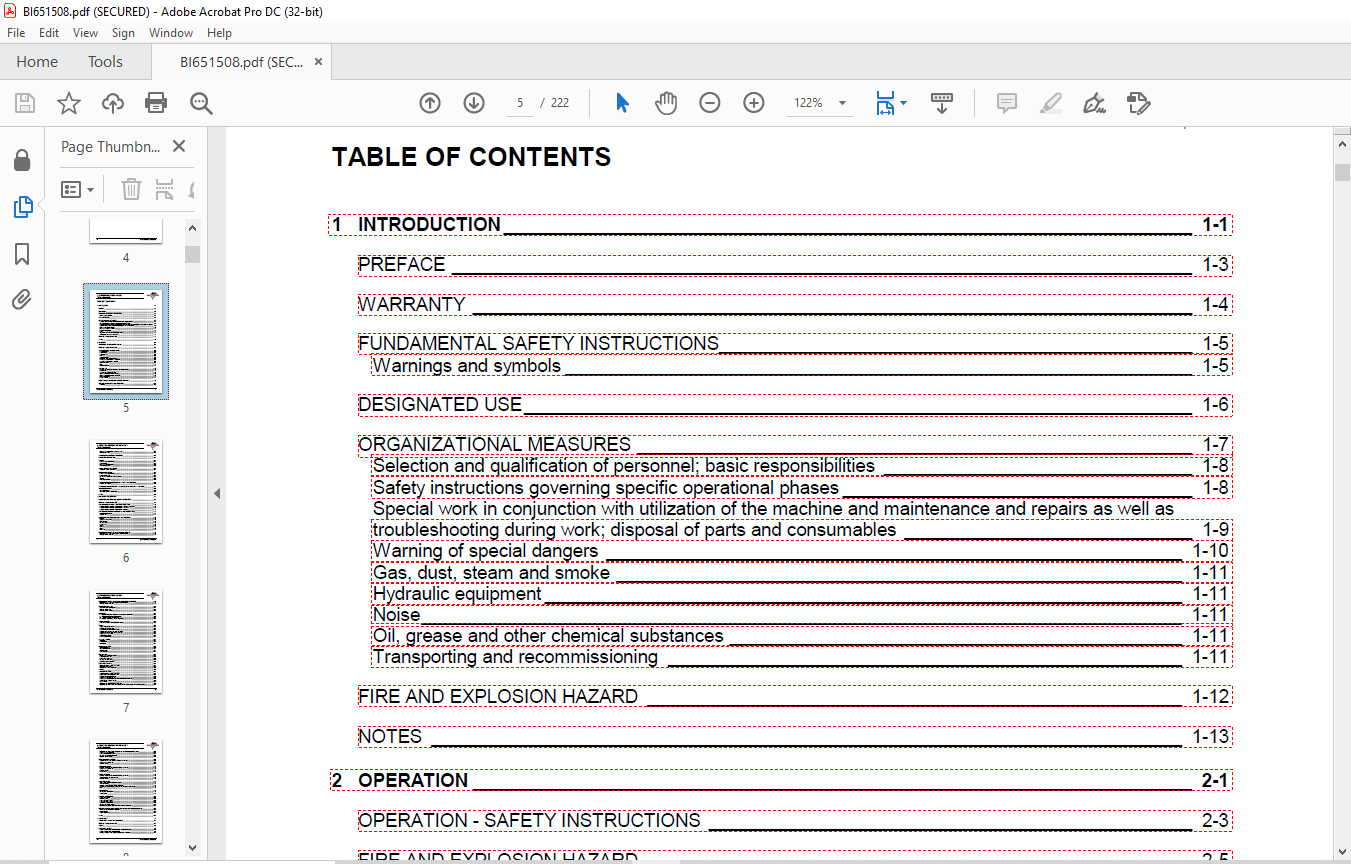
Task: Choose the Selection arrow tool
Action: pyautogui.click(x=622, y=103)
